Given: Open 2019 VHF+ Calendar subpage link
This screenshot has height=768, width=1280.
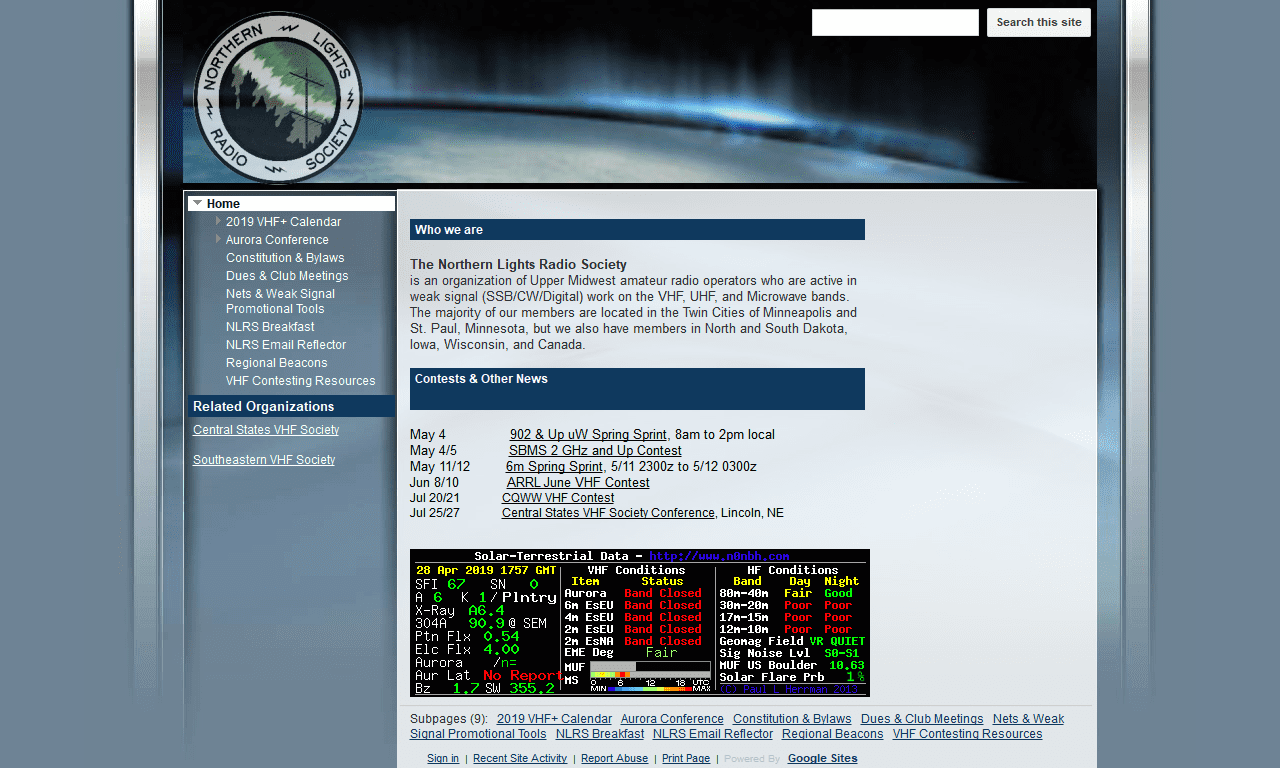Looking at the screenshot, I should (554, 719).
